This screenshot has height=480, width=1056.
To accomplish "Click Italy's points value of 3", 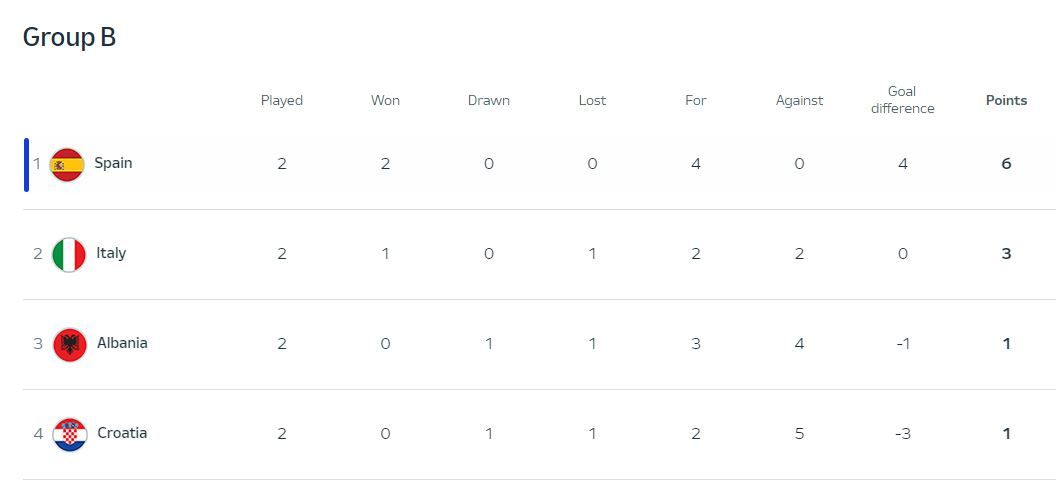I will (1006, 254).
